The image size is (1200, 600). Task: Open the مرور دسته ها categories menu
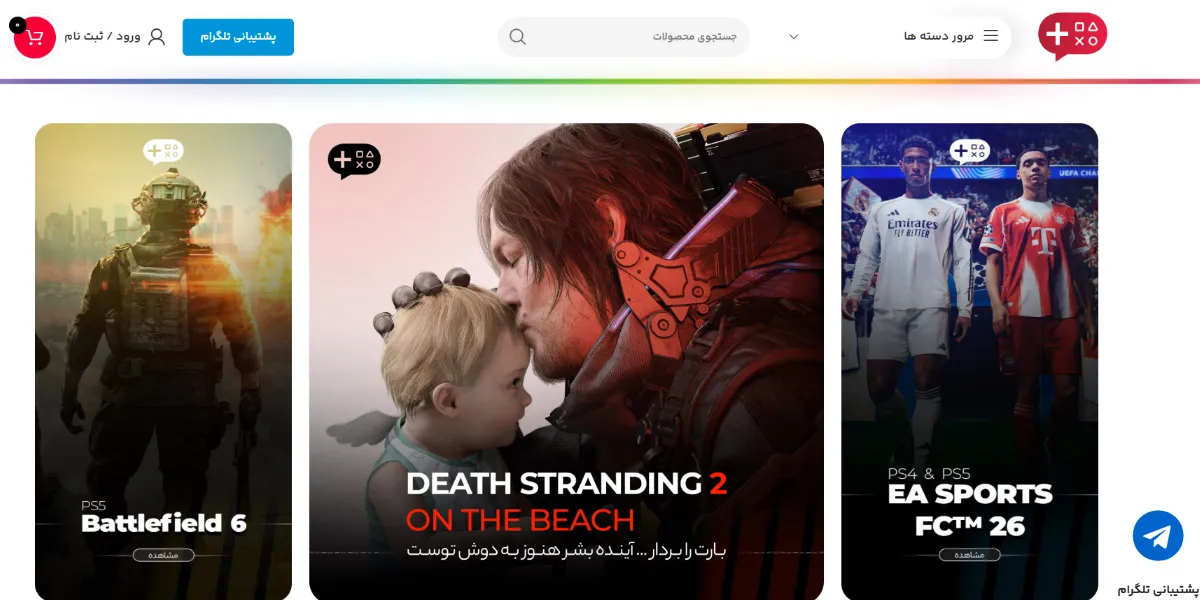point(951,36)
